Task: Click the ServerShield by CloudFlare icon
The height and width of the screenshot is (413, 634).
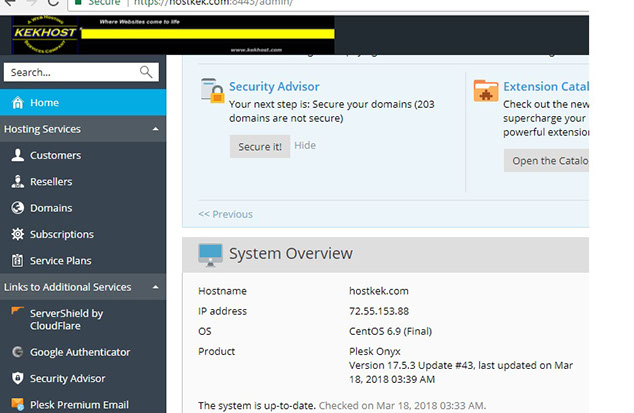Action: [x=17, y=314]
